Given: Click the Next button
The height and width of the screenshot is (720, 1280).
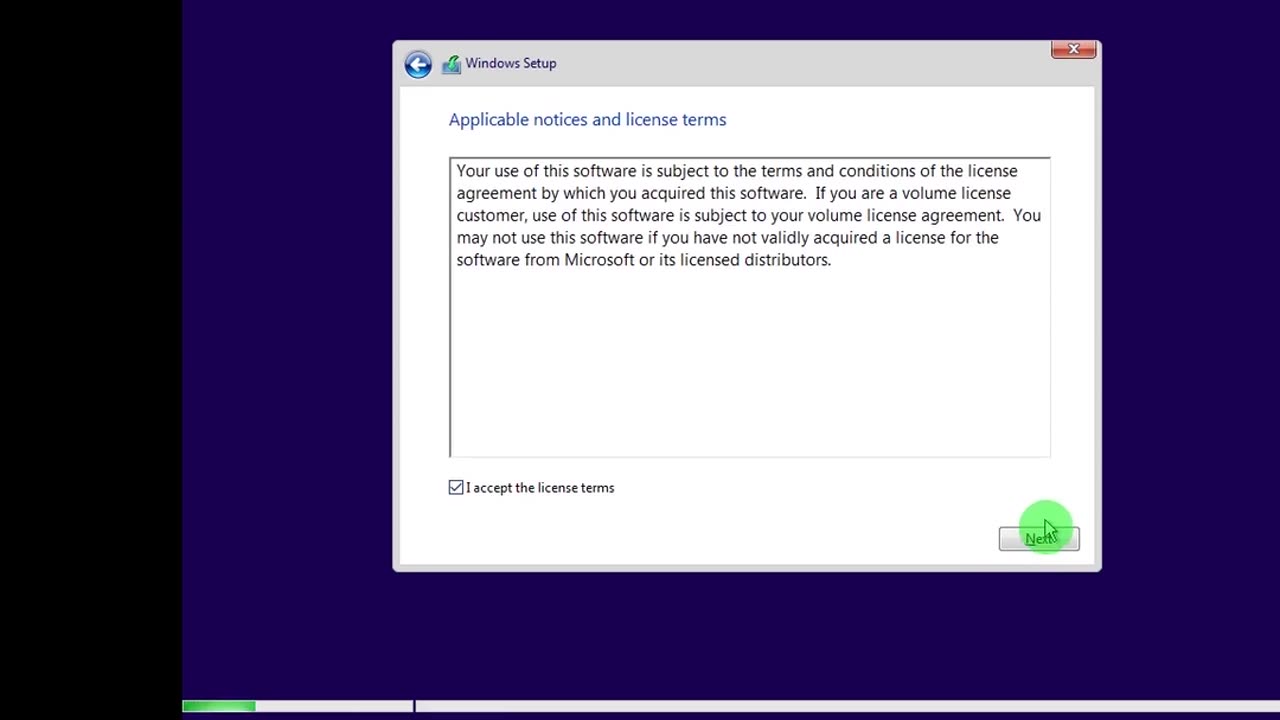Looking at the screenshot, I should tap(1039, 538).
